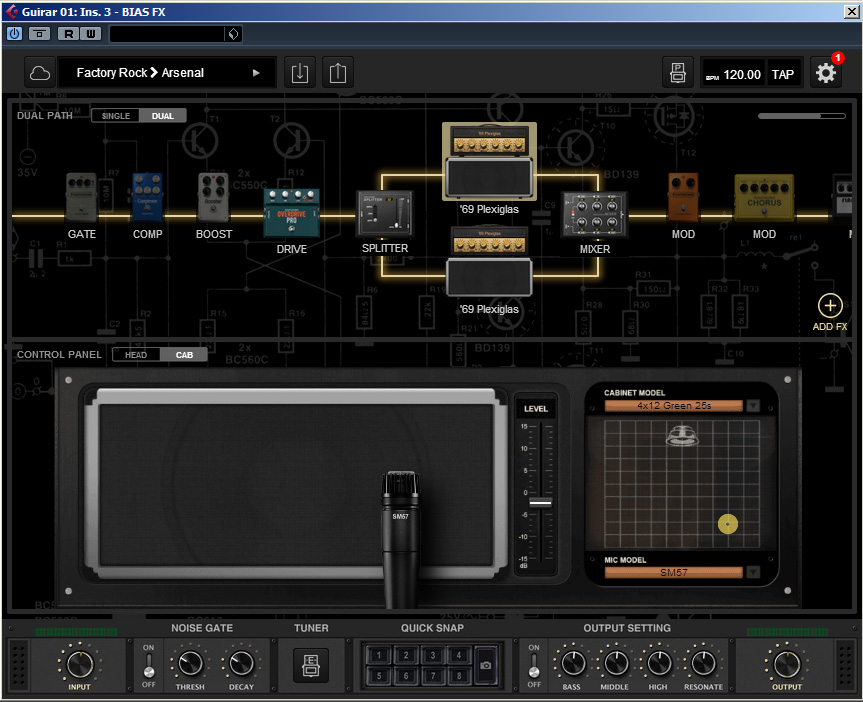Select Quick Snap slot 1
Image resolution: width=863 pixels, height=702 pixels.
(x=380, y=655)
